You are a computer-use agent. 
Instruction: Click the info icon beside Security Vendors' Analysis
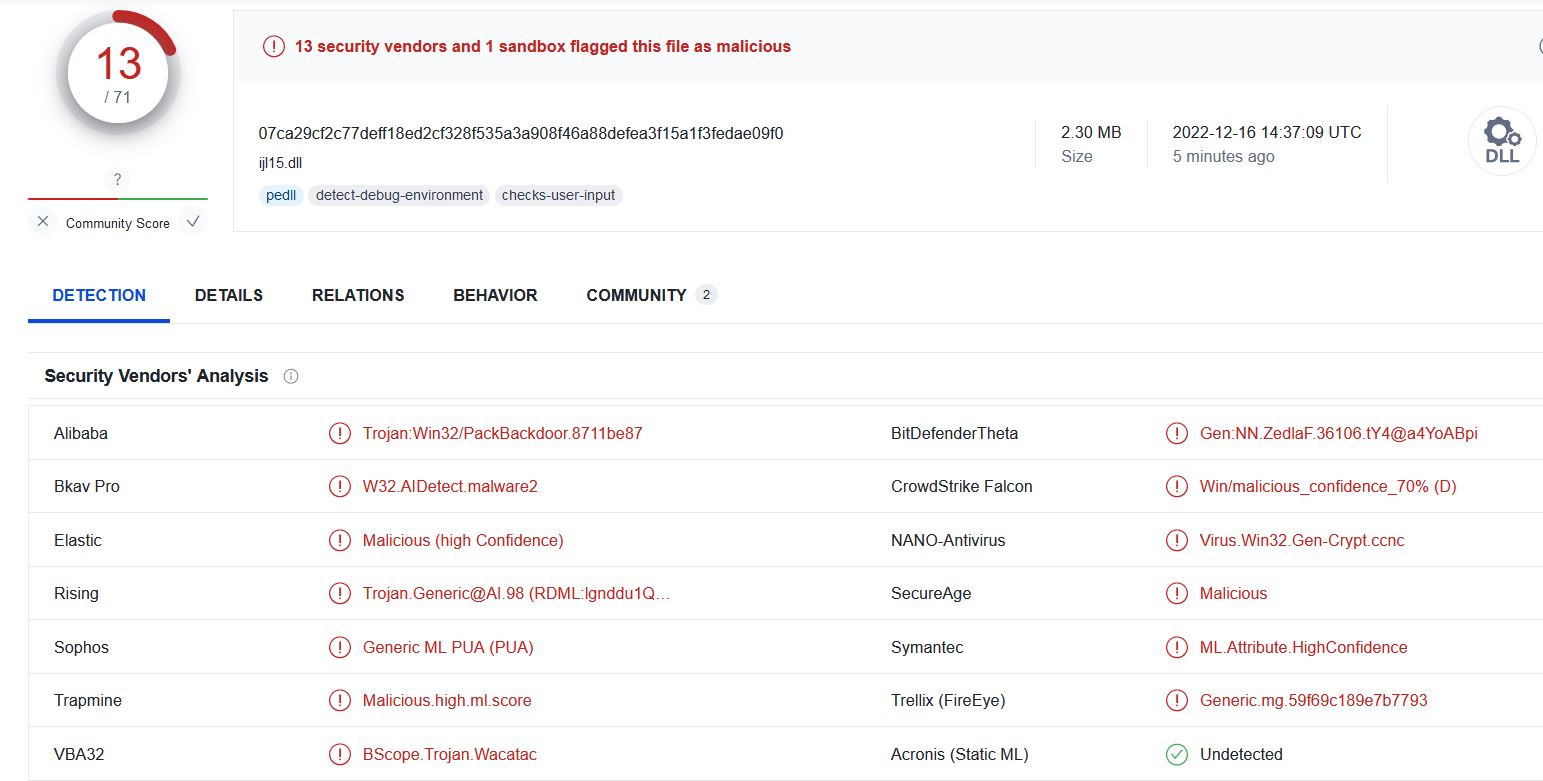(x=291, y=377)
